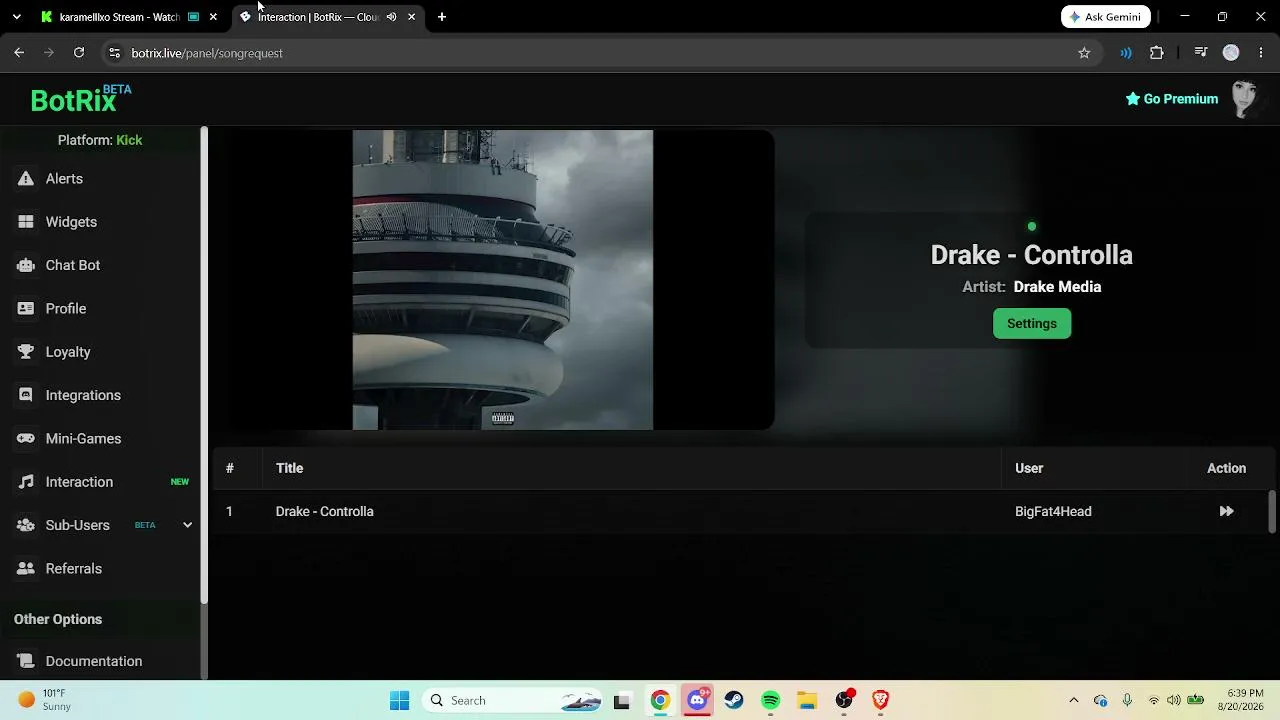
Task: Bookmark this page with star icon
Action: (x=1084, y=53)
